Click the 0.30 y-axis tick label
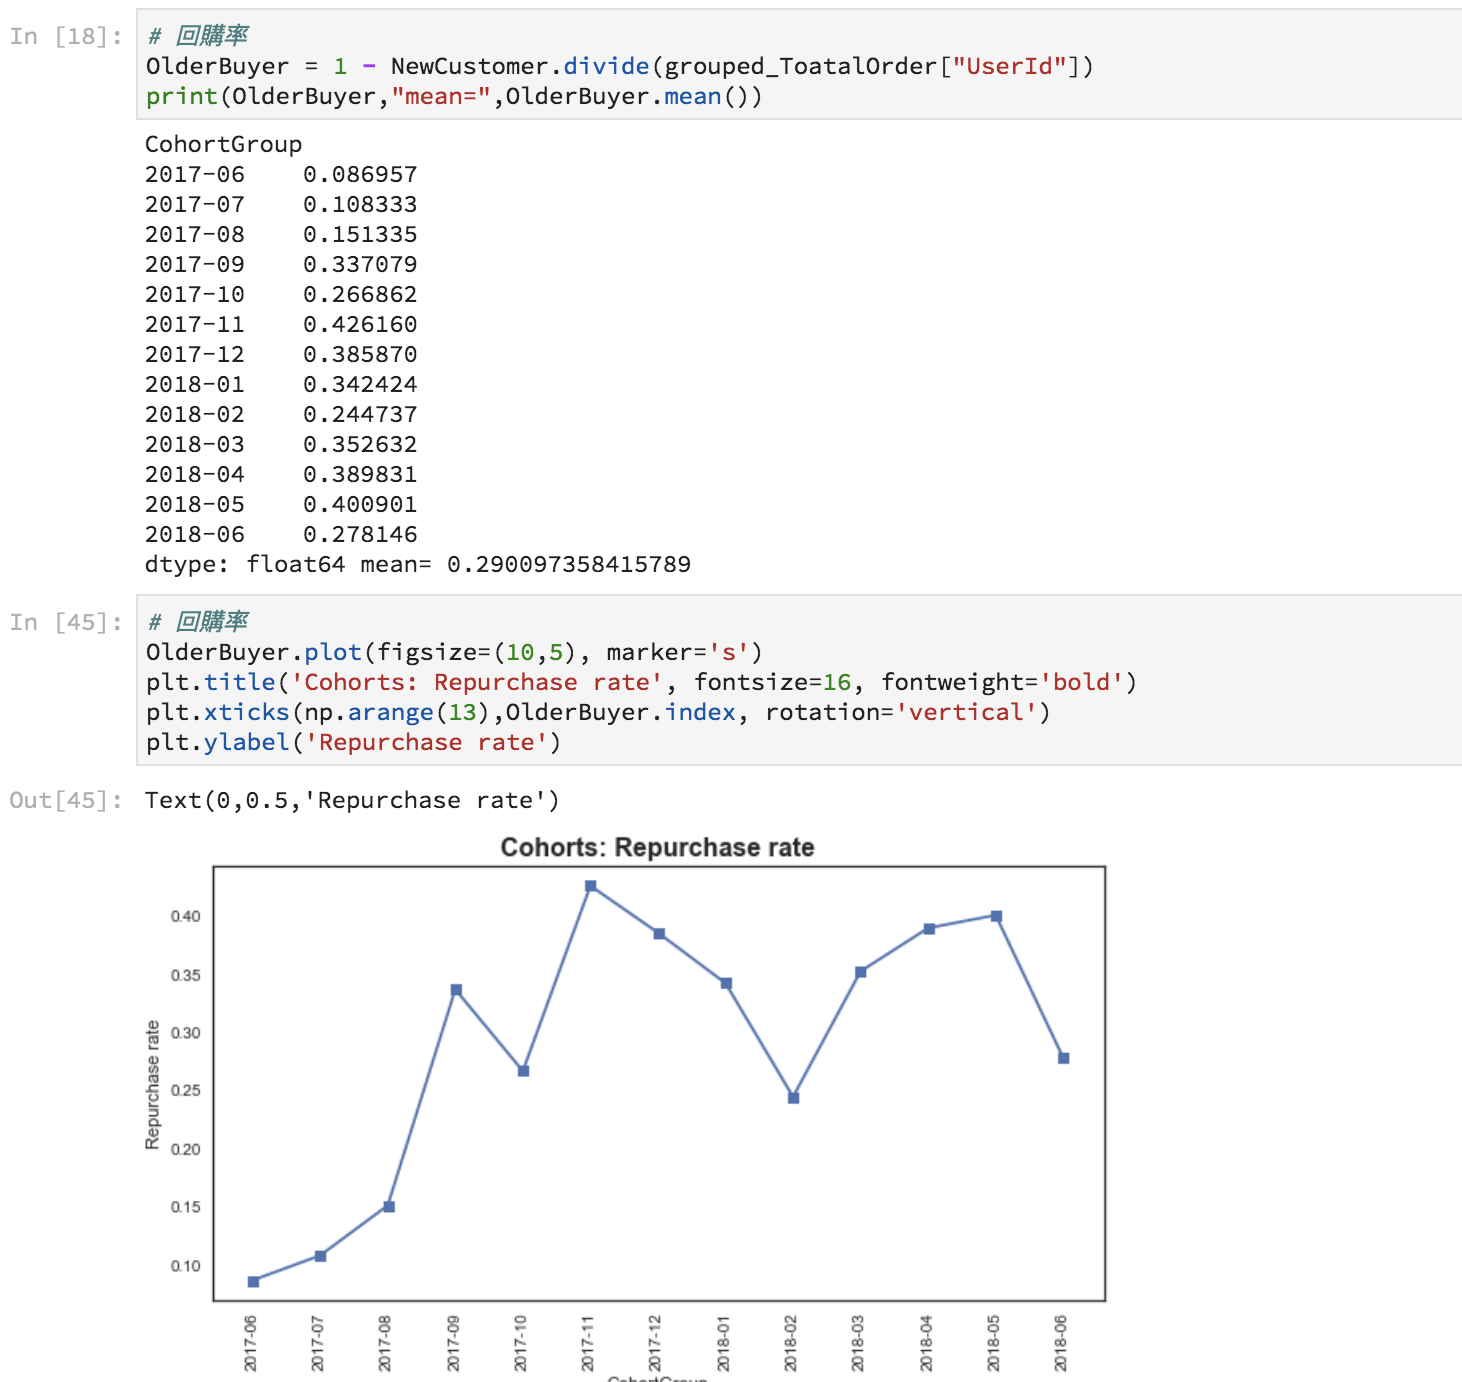 [x=186, y=1033]
